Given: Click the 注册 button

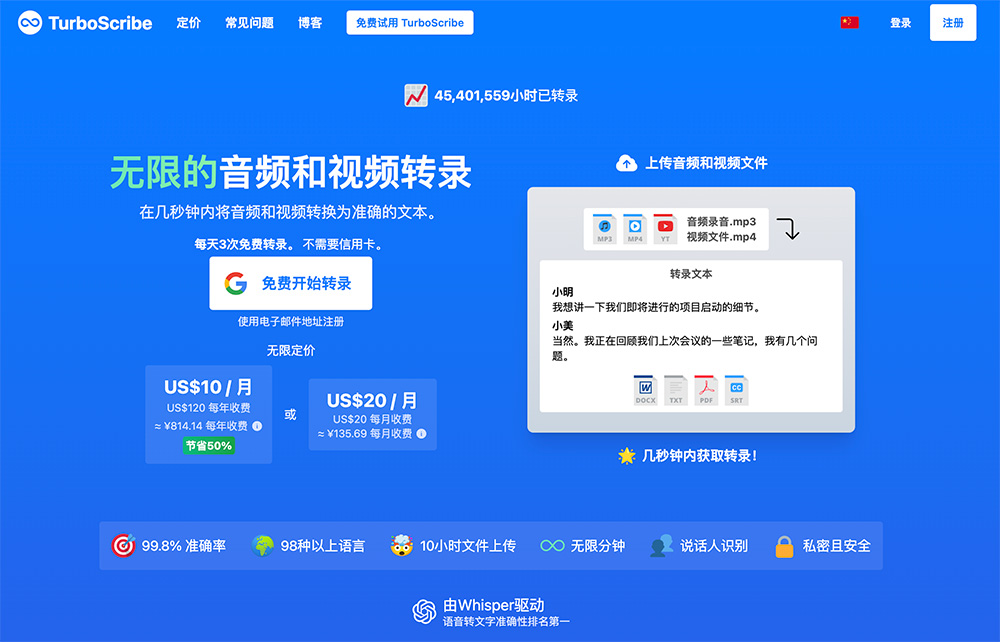Looking at the screenshot, I should 953,22.
